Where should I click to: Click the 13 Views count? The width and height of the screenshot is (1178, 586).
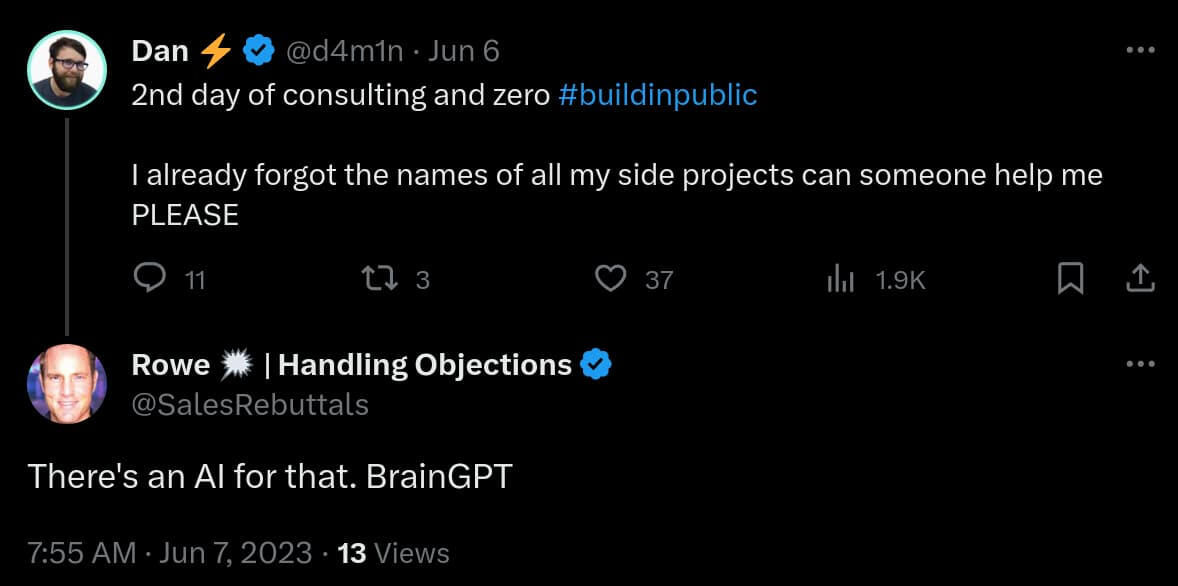(x=394, y=552)
